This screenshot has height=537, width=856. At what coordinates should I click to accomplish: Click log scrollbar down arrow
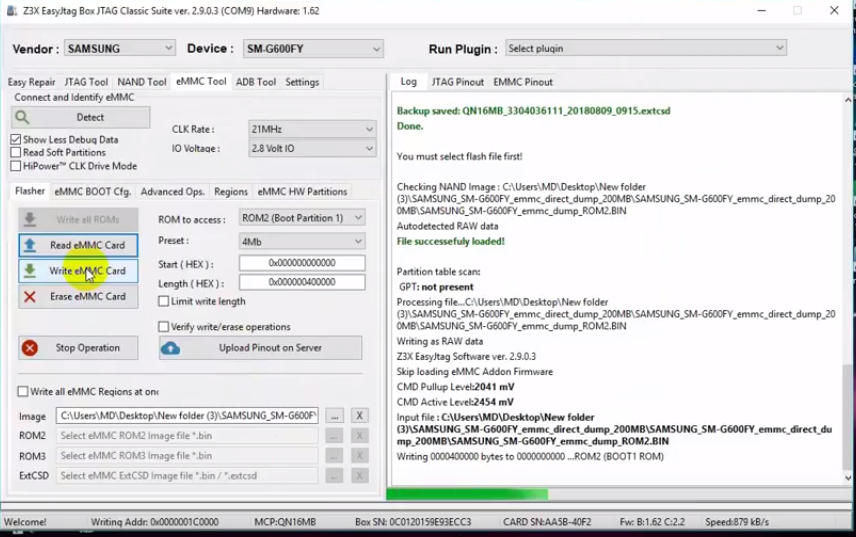pyautogui.click(x=848, y=478)
